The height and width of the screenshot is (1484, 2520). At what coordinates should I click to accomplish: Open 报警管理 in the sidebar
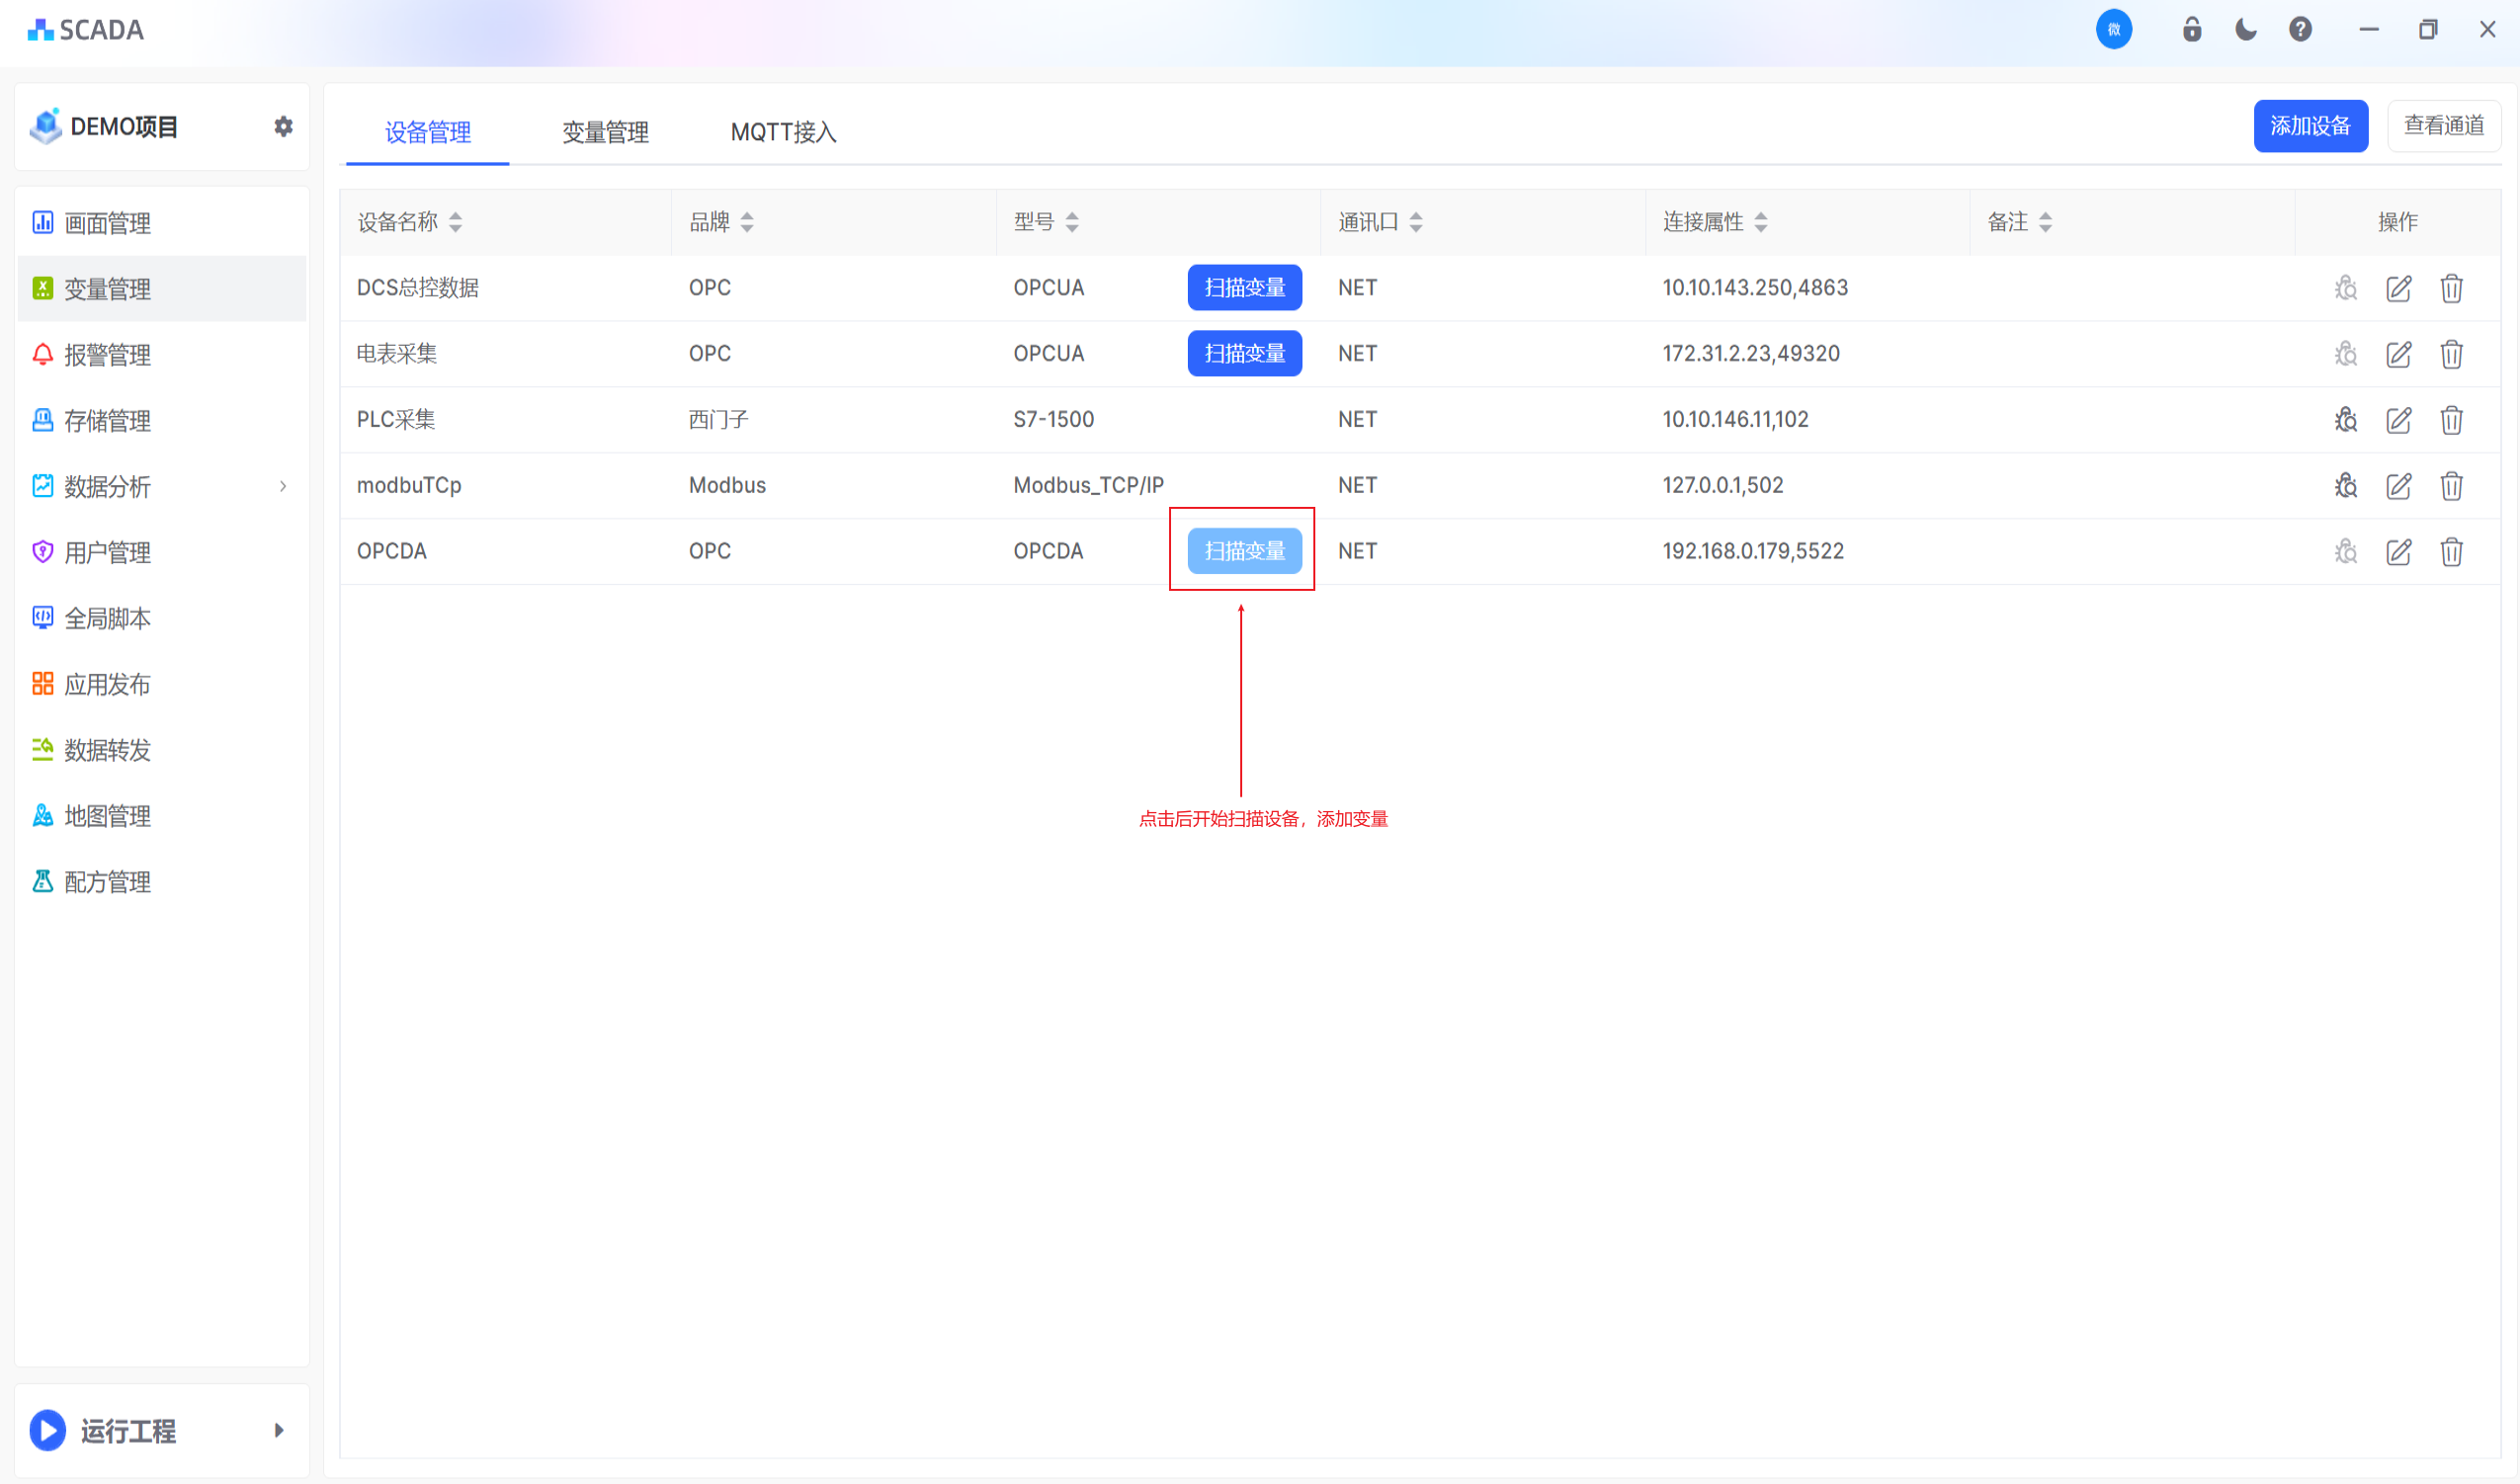click(x=107, y=355)
